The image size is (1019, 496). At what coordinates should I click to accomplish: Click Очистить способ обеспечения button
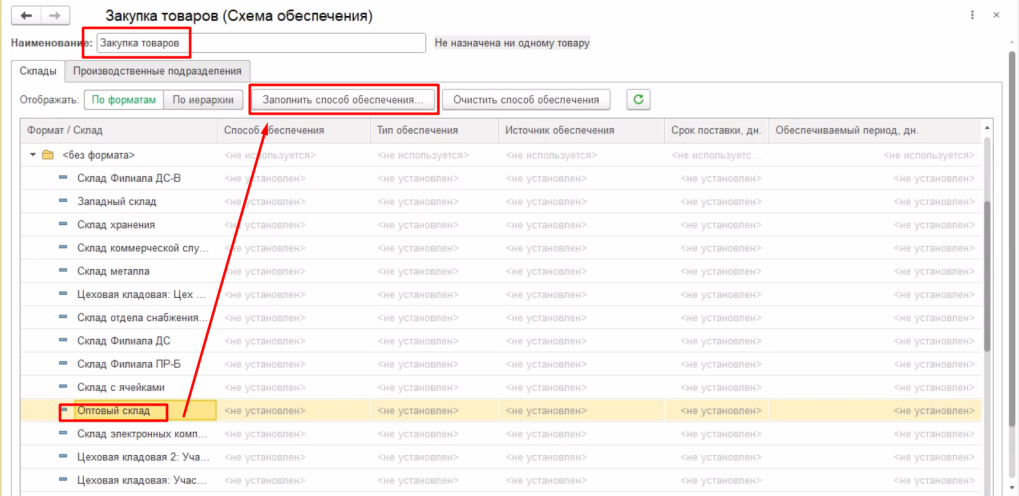tap(525, 99)
